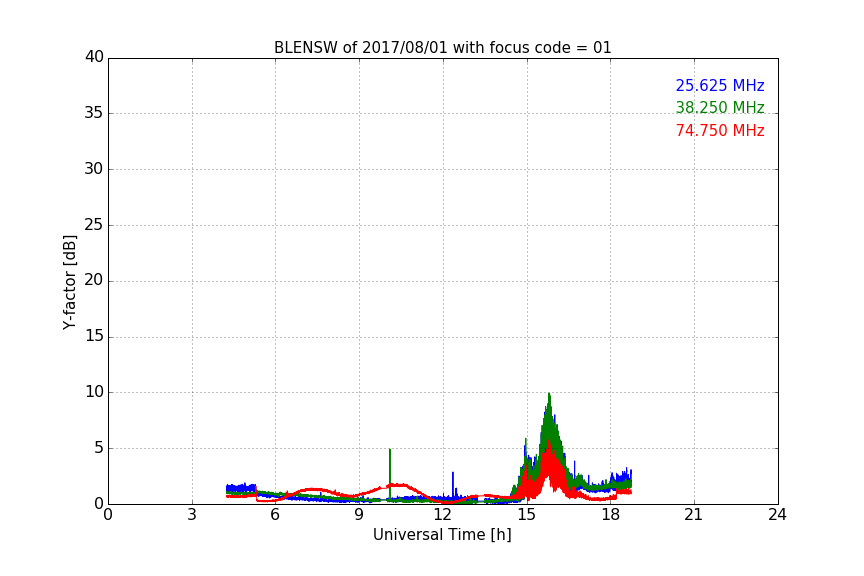
Task: Click the x-axis tick label 21
Action: (694, 515)
